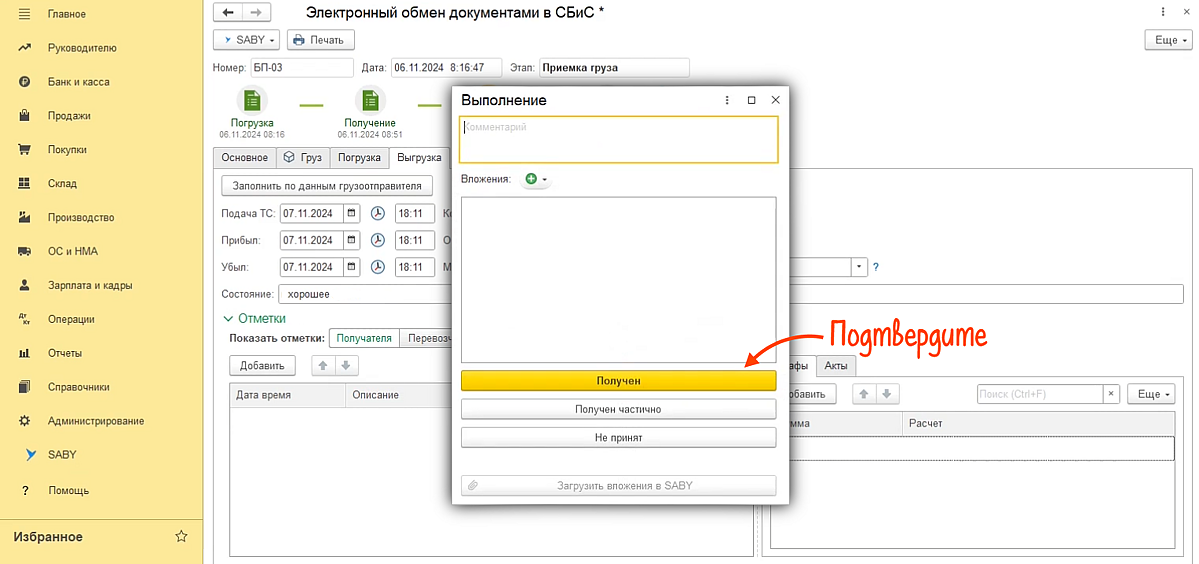Click the Комментарий text field
Image resolution: width=1199 pixels, height=564 pixels.
click(618, 140)
